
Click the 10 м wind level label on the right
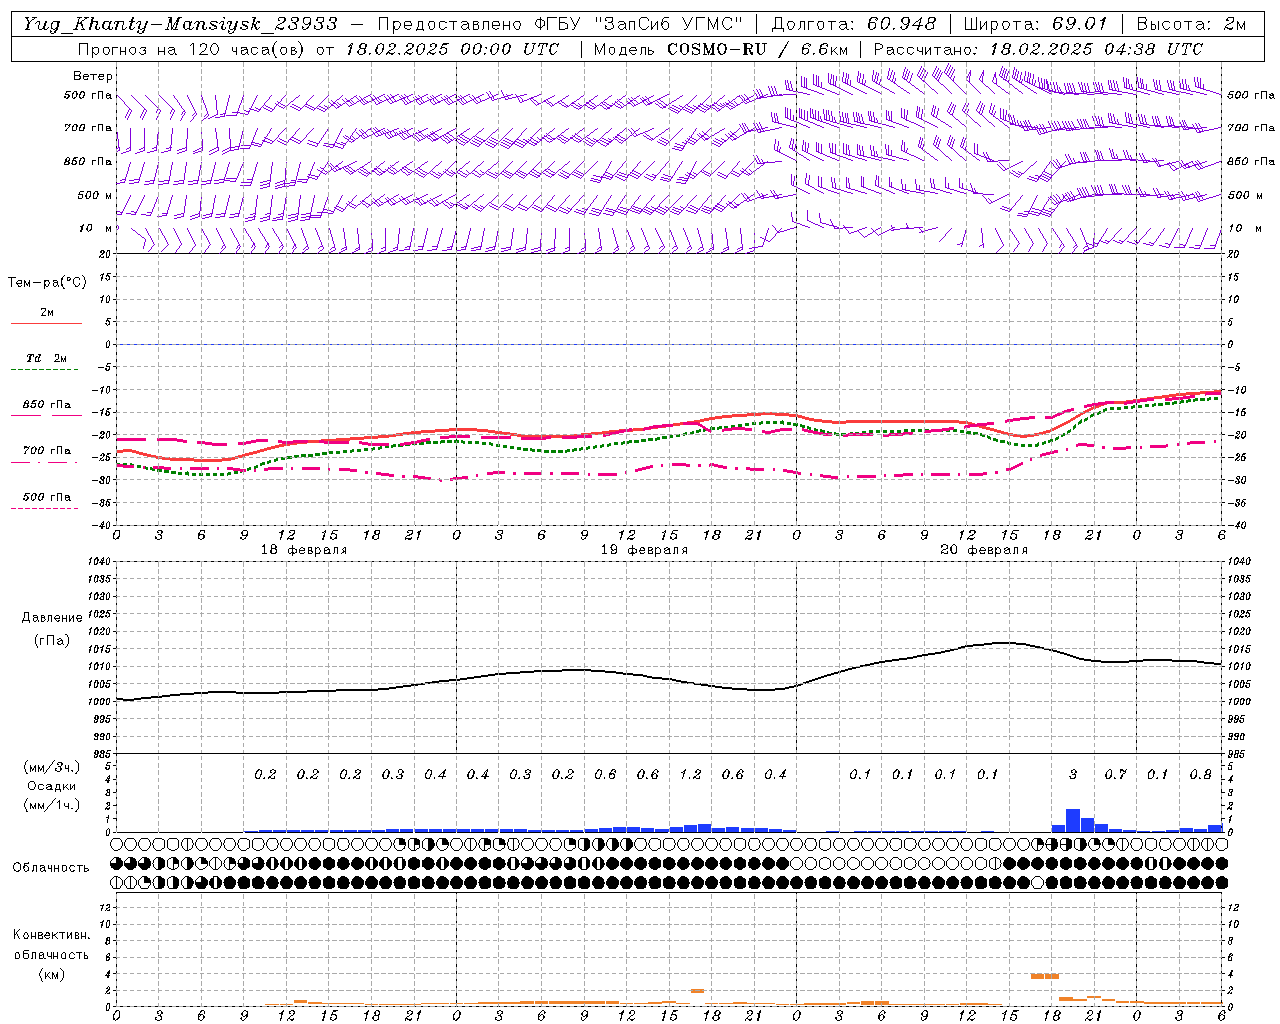pyautogui.click(x=1245, y=228)
